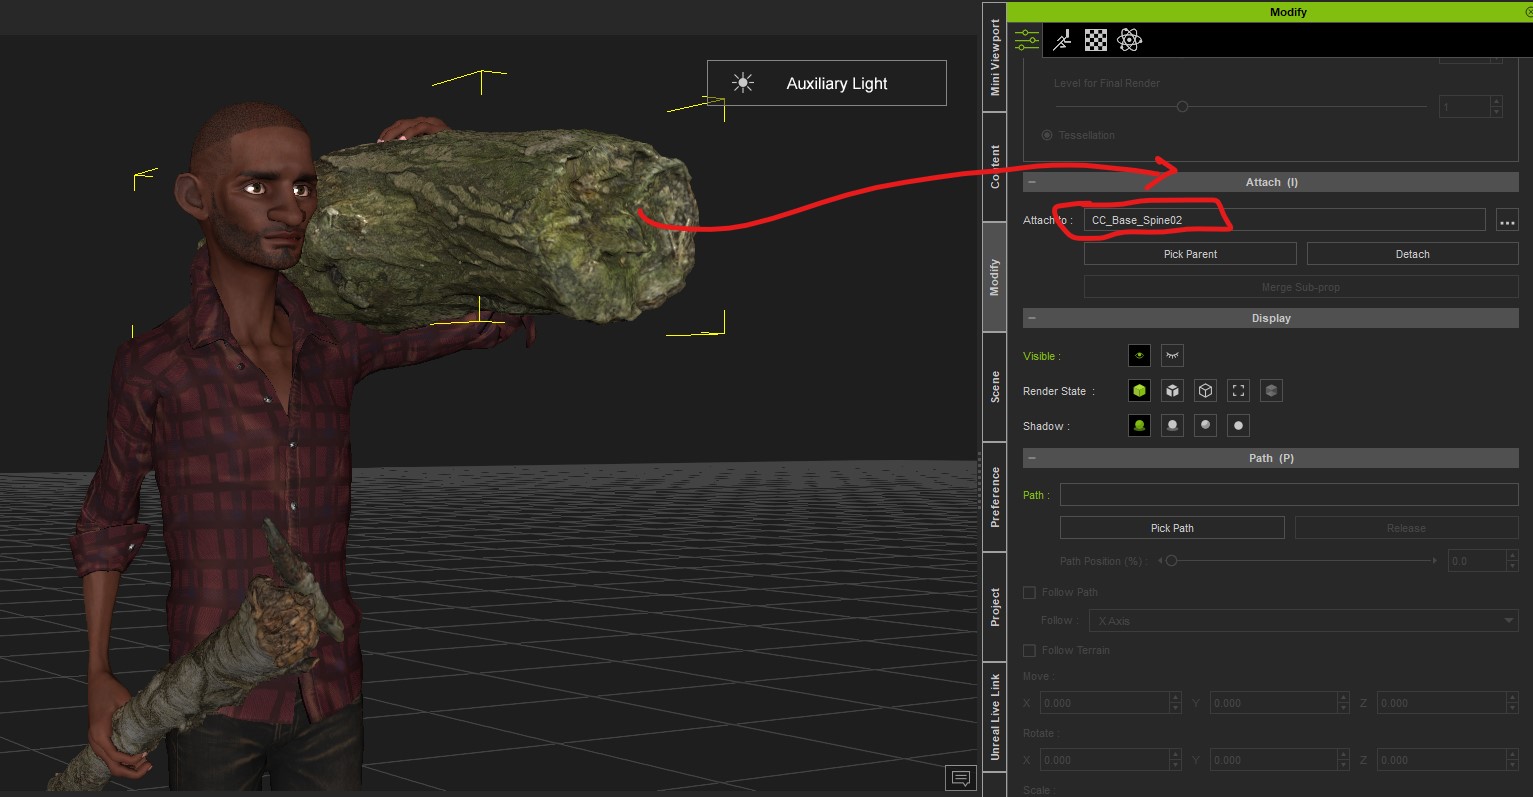Open the chat bubble icon at viewport corner
This screenshot has width=1533, height=797.
(961, 778)
